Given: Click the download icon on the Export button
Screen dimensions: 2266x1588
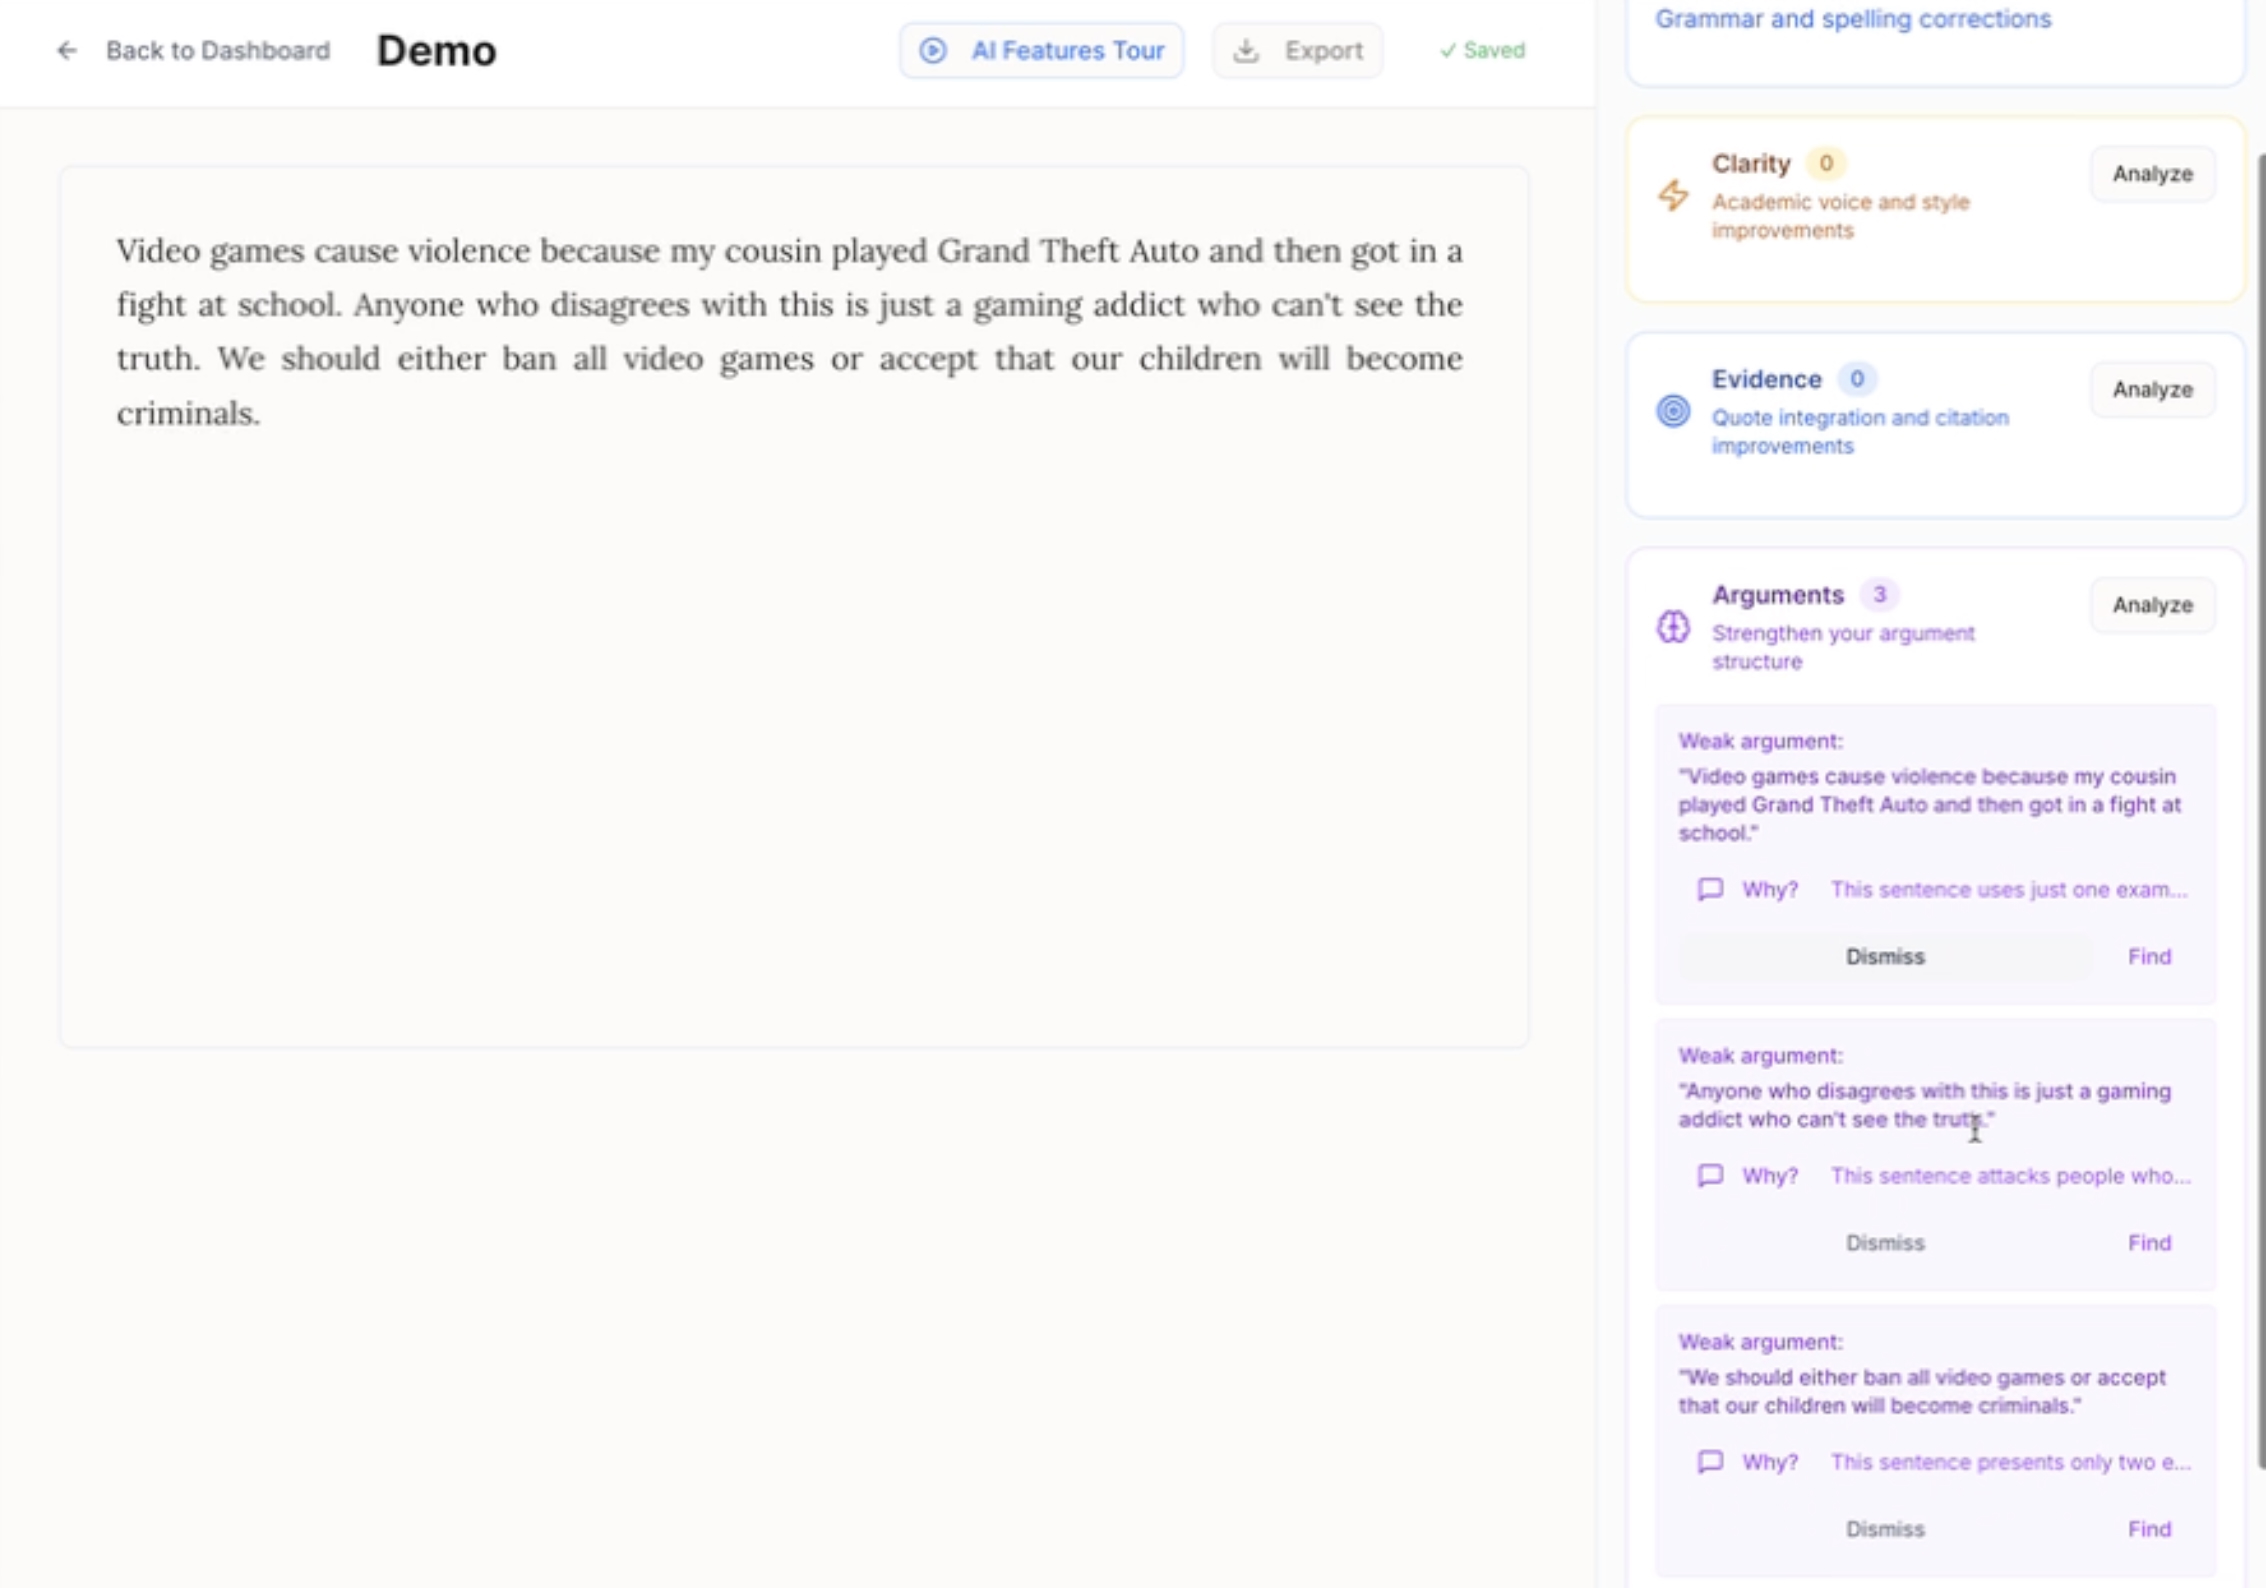Looking at the screenshot, I should (x=1245, y=50).
